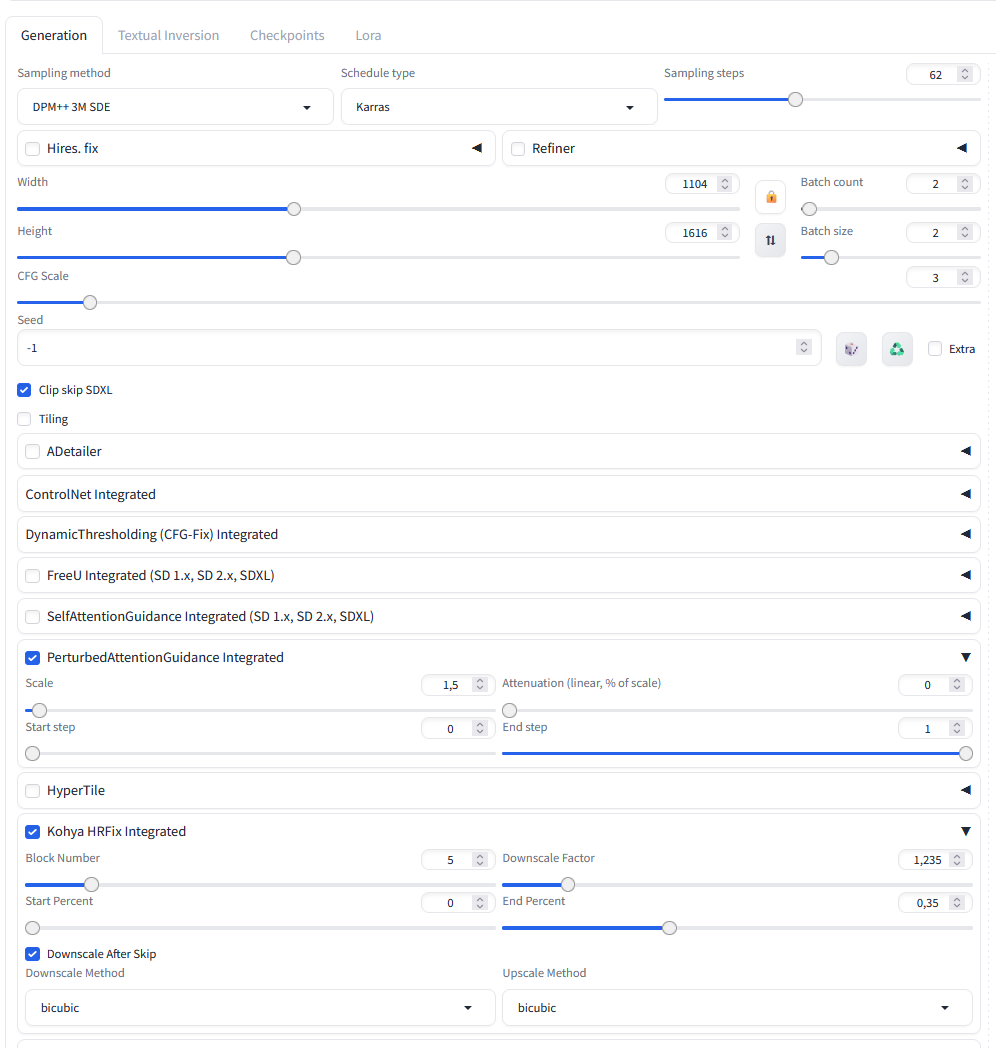Click the PAG Start step slider handle
Screen dimensions: 996x1048
coord(32,754)
